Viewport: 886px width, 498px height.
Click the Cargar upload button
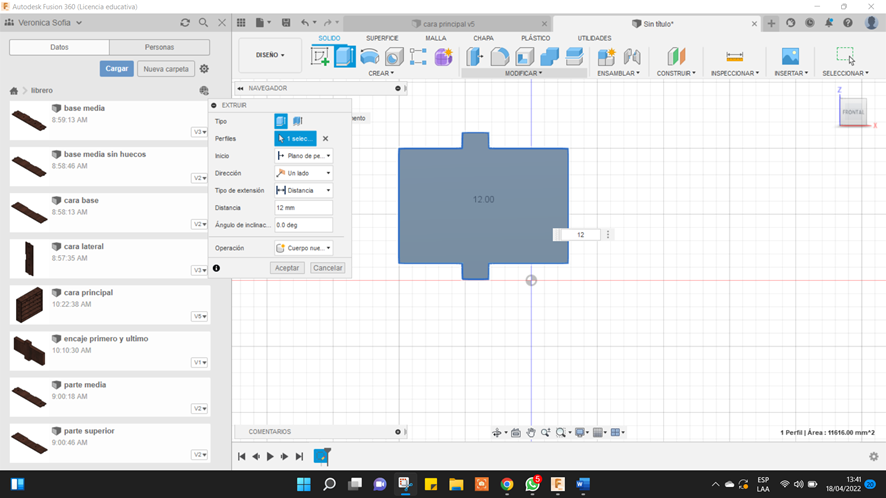pos(117,69)
